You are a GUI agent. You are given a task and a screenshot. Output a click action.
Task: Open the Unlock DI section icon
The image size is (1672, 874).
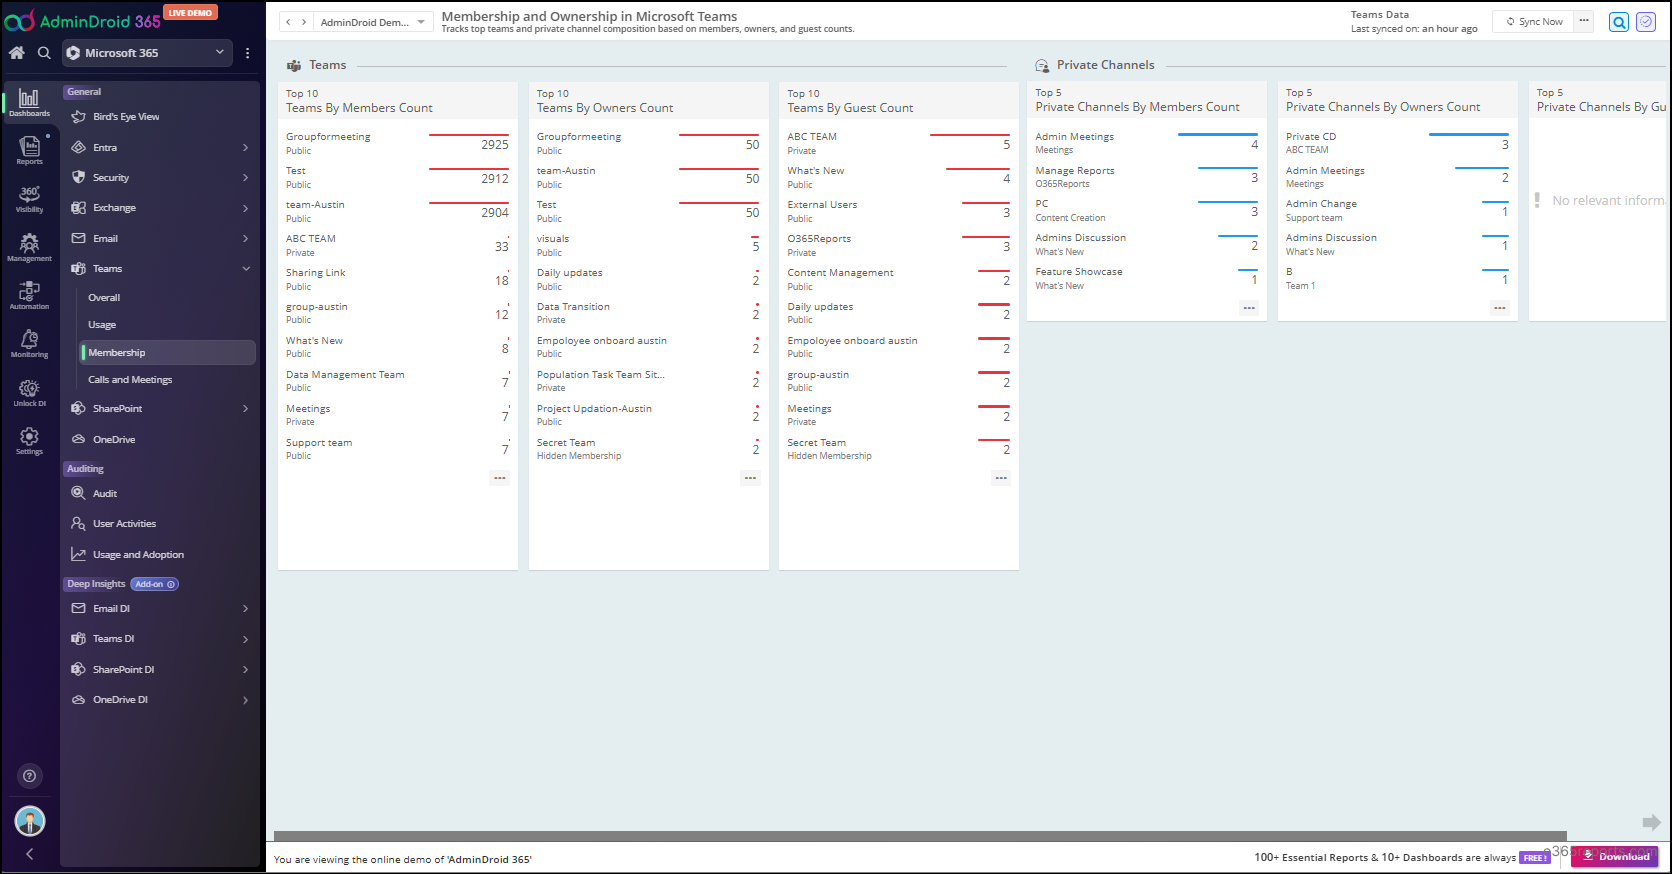point(29,393)
